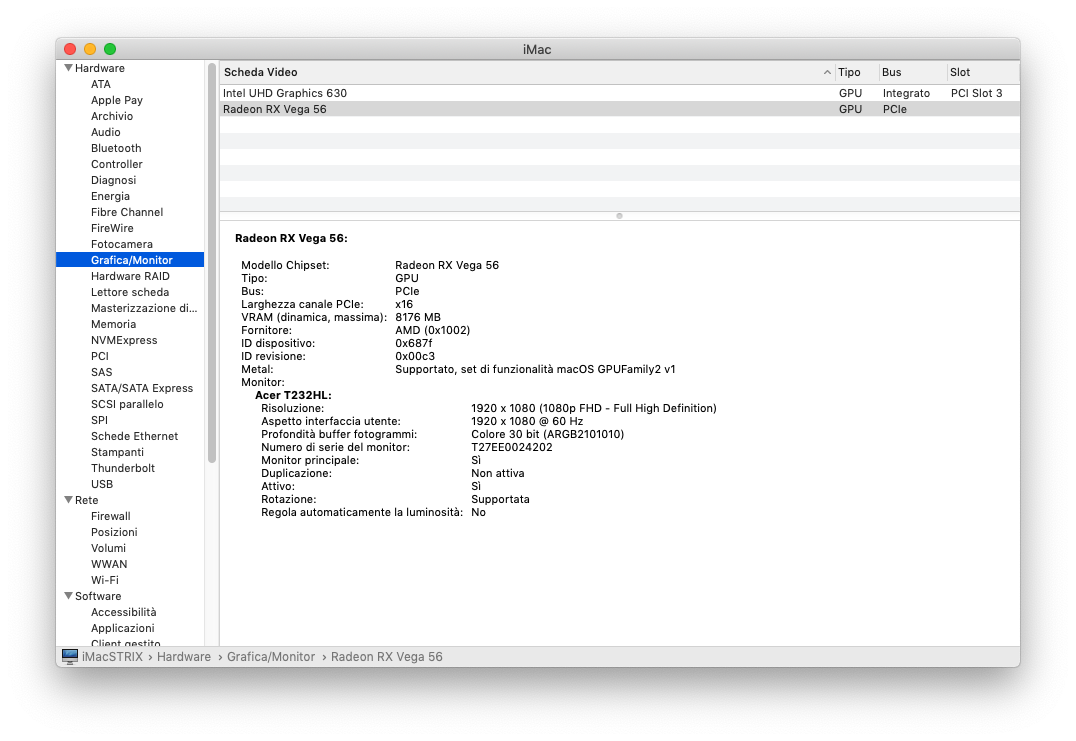Select WWAN under Rete
The width and height of the screenshot is (1076, 741).
(109, 564)
